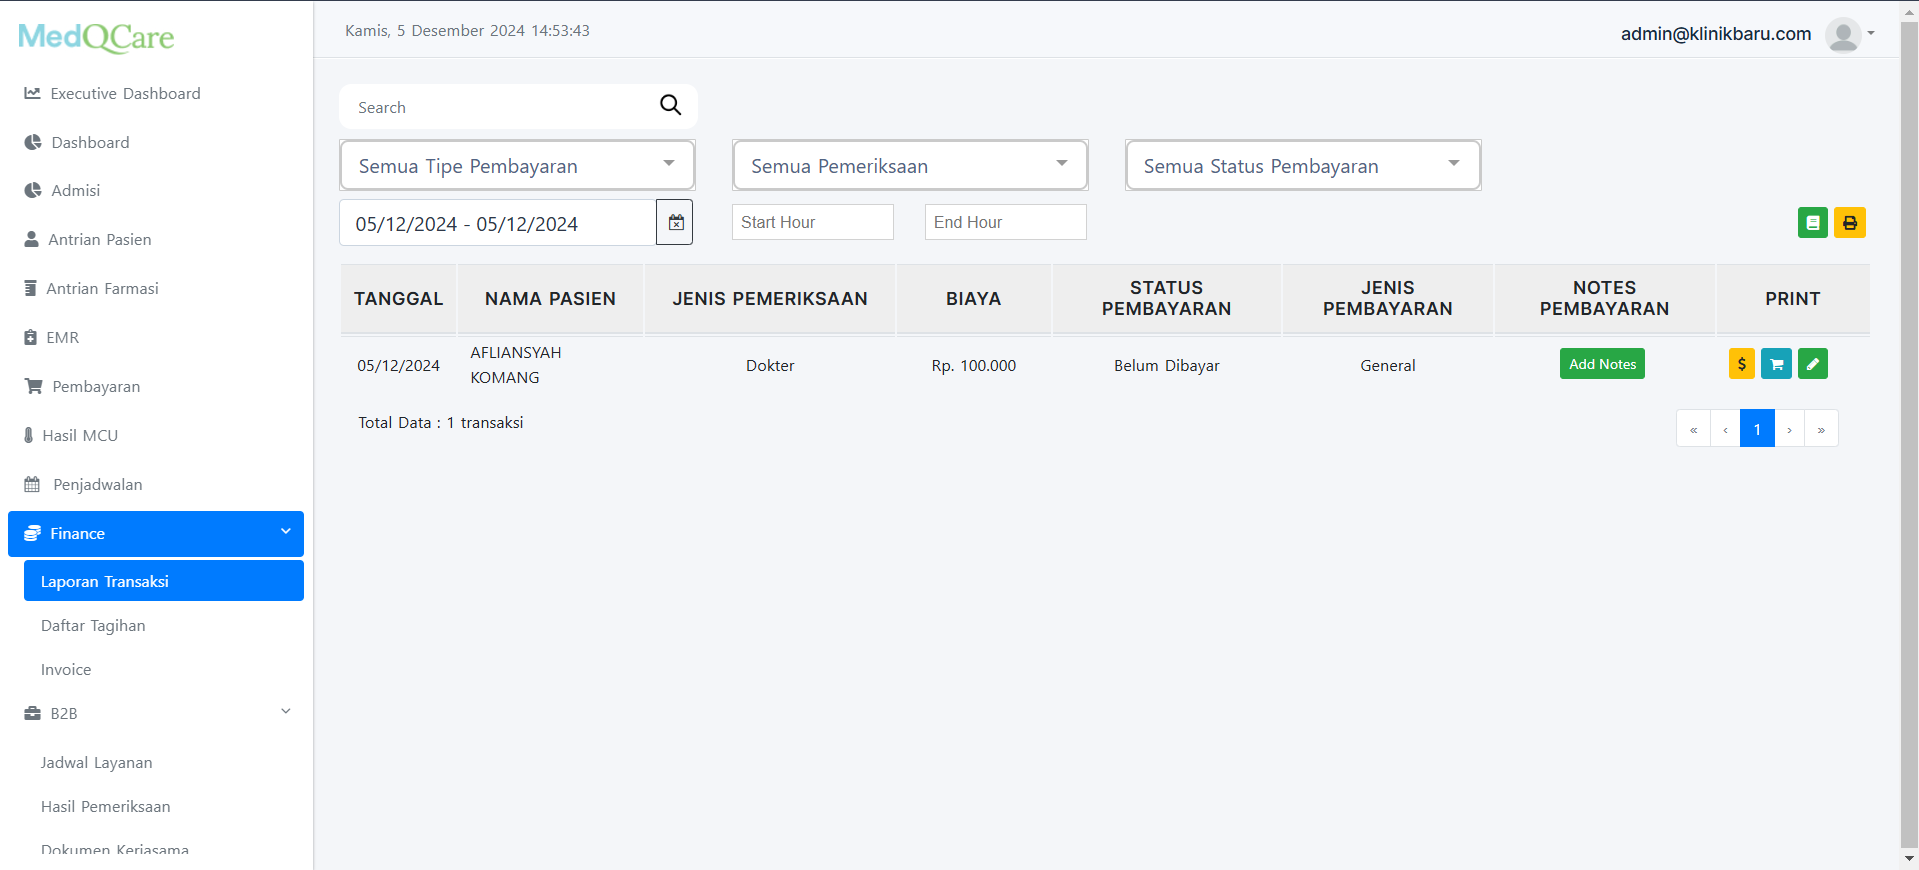Open Daftar Tagihan in sidebar
Image resolution: width=1919 pixels, height=870 pixels.
[x=93, y=626]
